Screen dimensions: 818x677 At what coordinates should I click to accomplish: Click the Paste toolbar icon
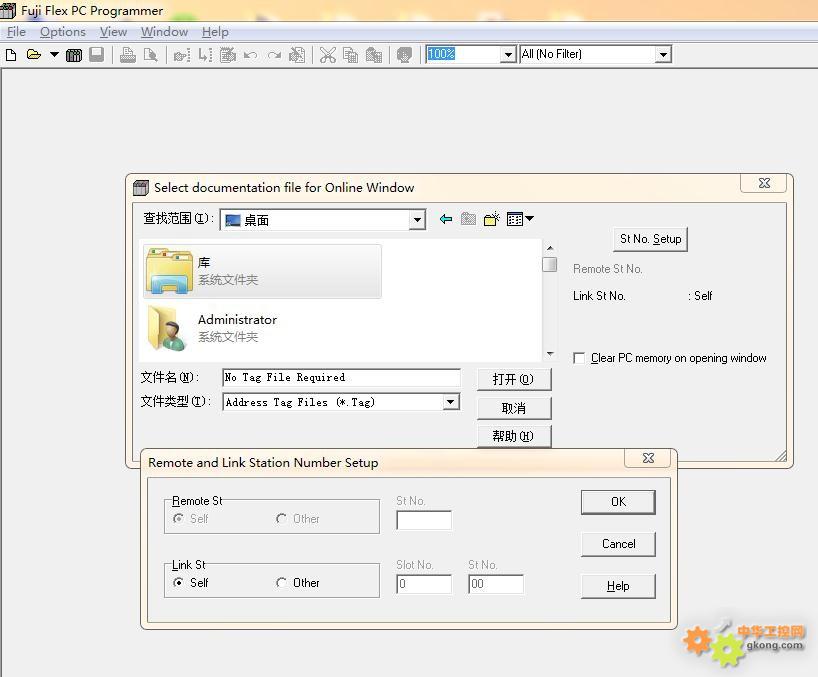point(374,55)
